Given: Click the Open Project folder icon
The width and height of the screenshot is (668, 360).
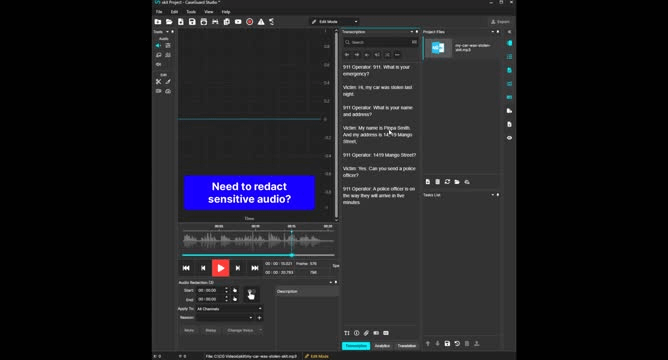Looking at the screenshot, I should click(x=169, y=22).
